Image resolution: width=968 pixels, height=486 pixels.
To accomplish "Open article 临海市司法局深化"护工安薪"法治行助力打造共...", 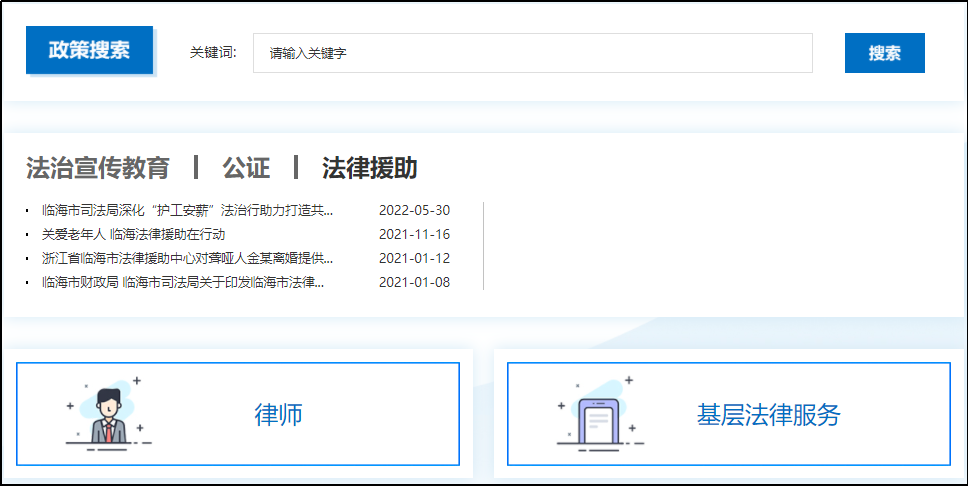I will [188, 211].
